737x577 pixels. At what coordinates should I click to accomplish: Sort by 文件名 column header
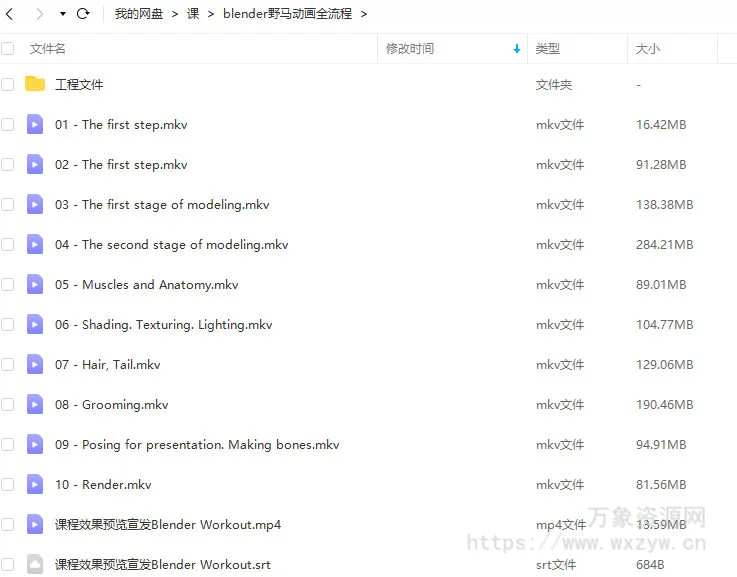48,48
